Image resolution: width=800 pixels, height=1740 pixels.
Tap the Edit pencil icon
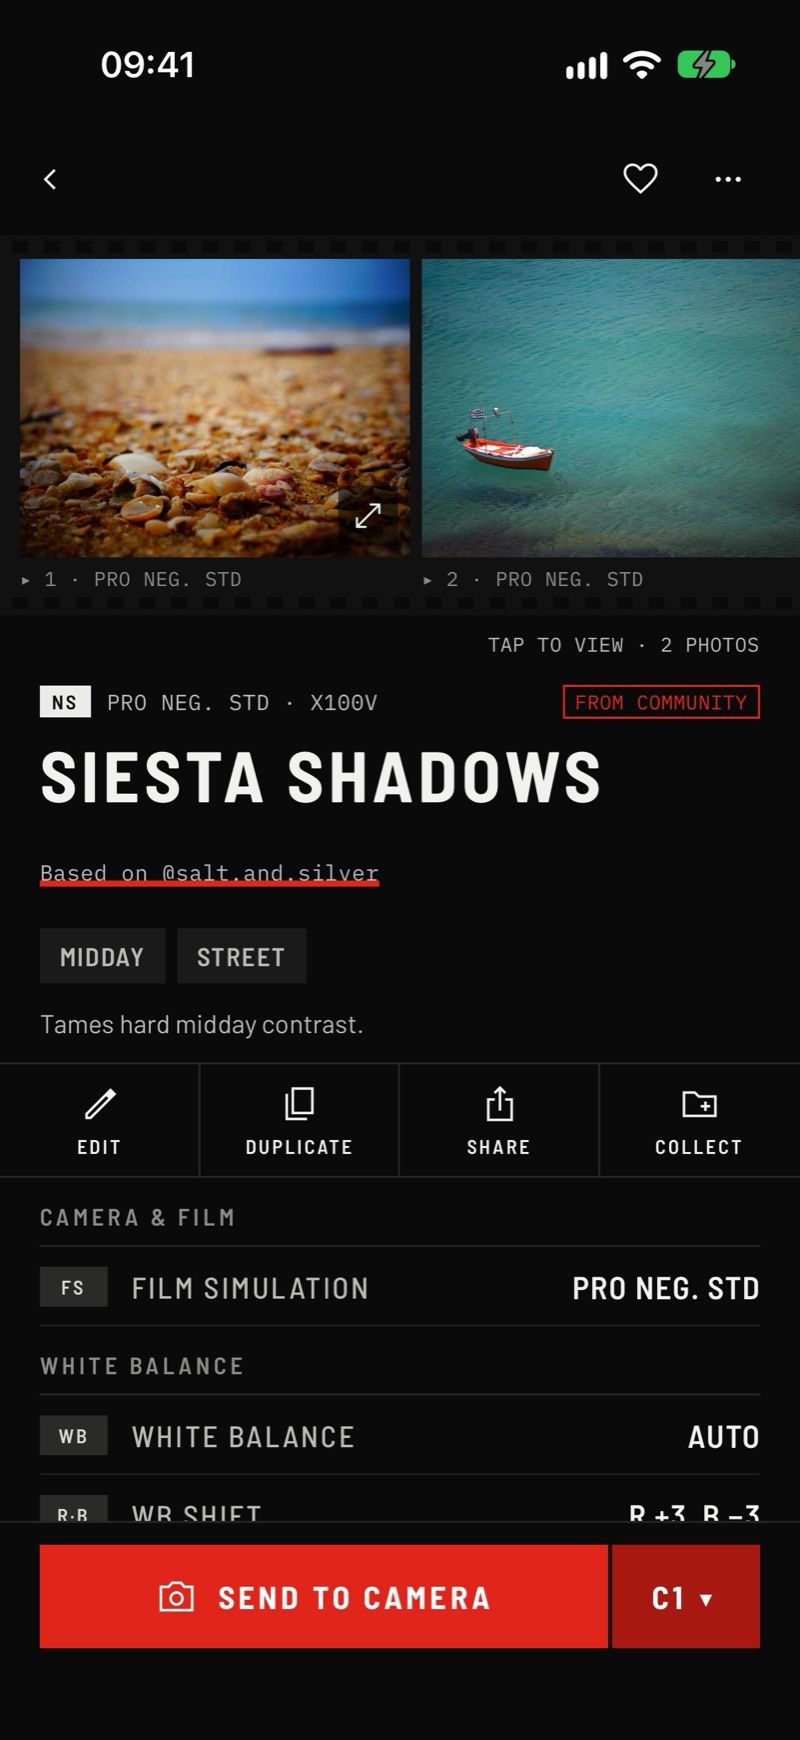click(99, 1104)
